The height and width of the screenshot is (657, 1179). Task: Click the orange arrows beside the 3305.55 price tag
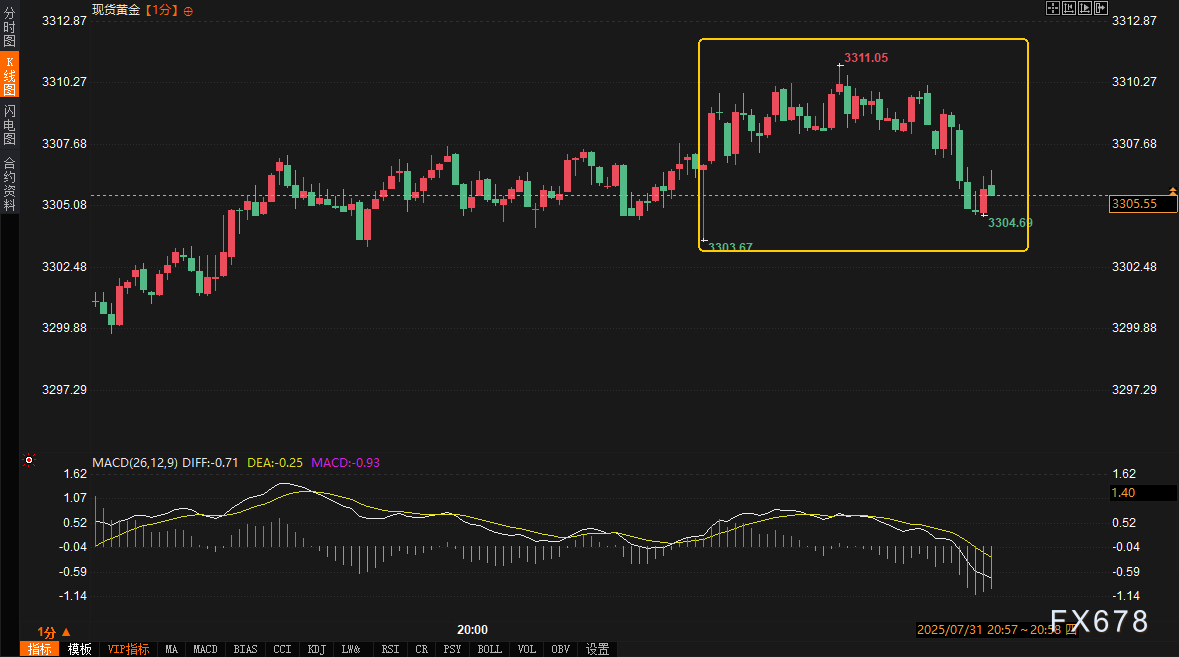1173,191
